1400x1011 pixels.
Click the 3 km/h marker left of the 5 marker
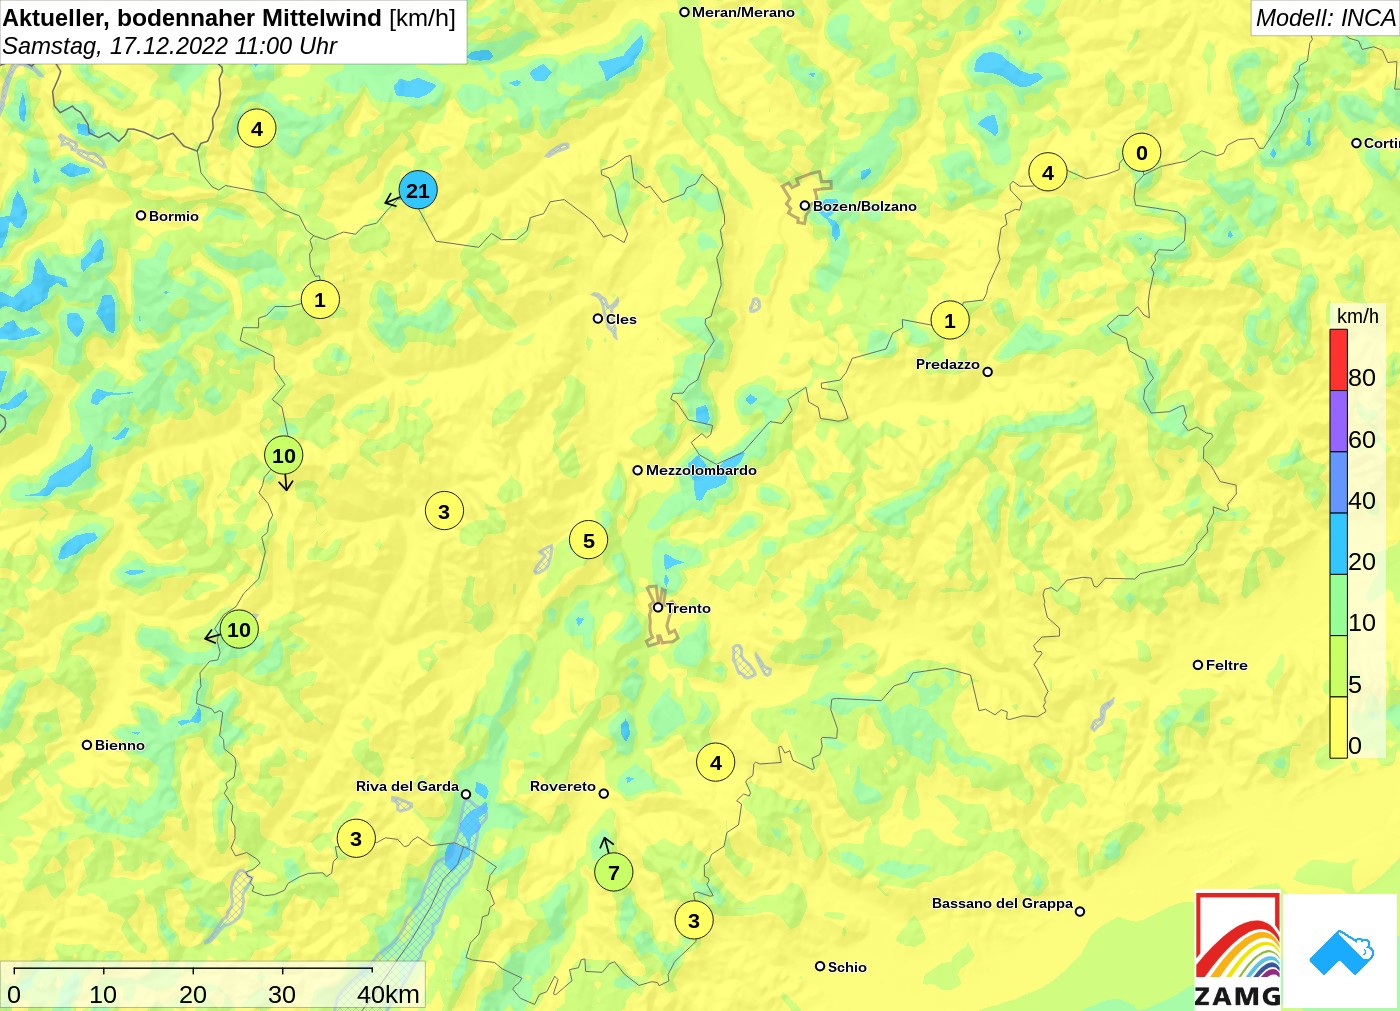444,512
